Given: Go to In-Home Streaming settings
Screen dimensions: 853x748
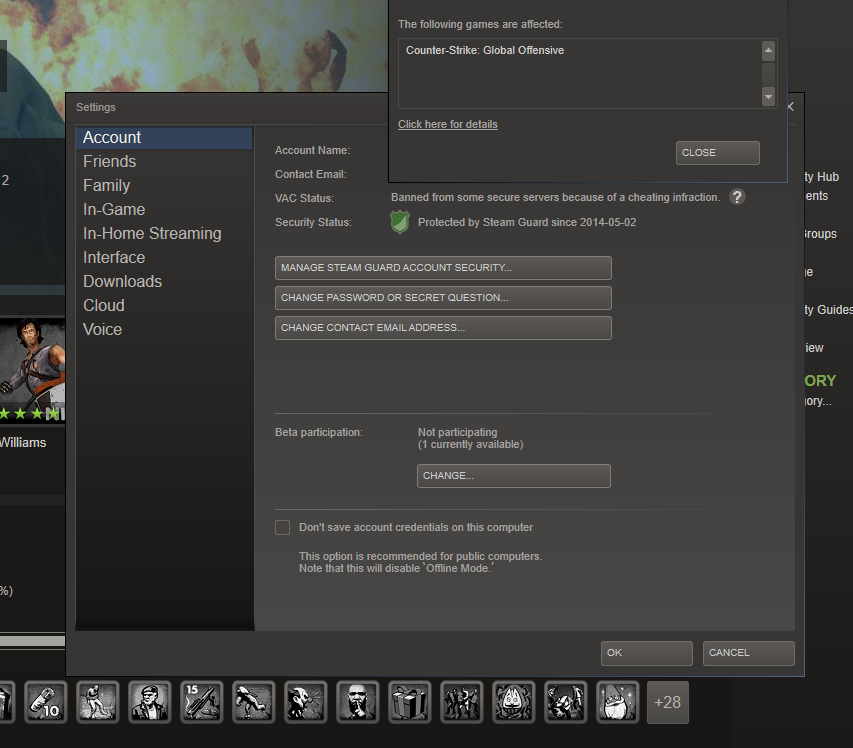Looking at the screenshot, I should click(164, 233).
